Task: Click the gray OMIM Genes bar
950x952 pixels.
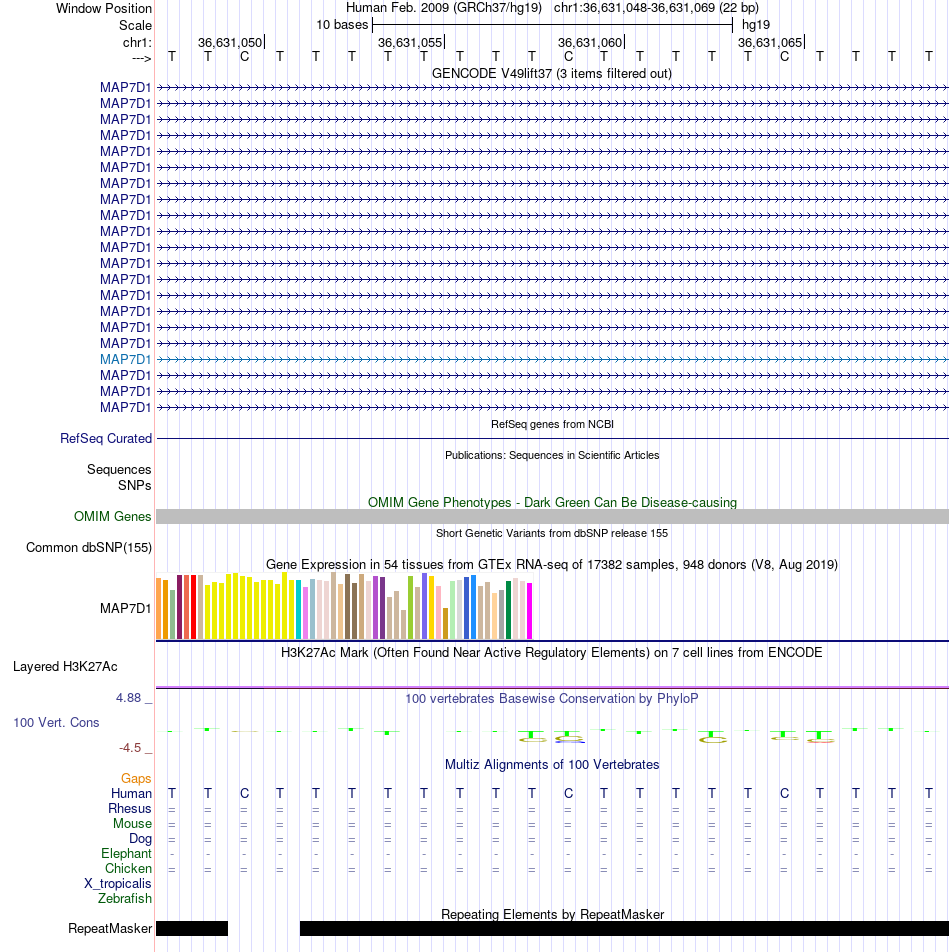Action: tap(552, 517)
